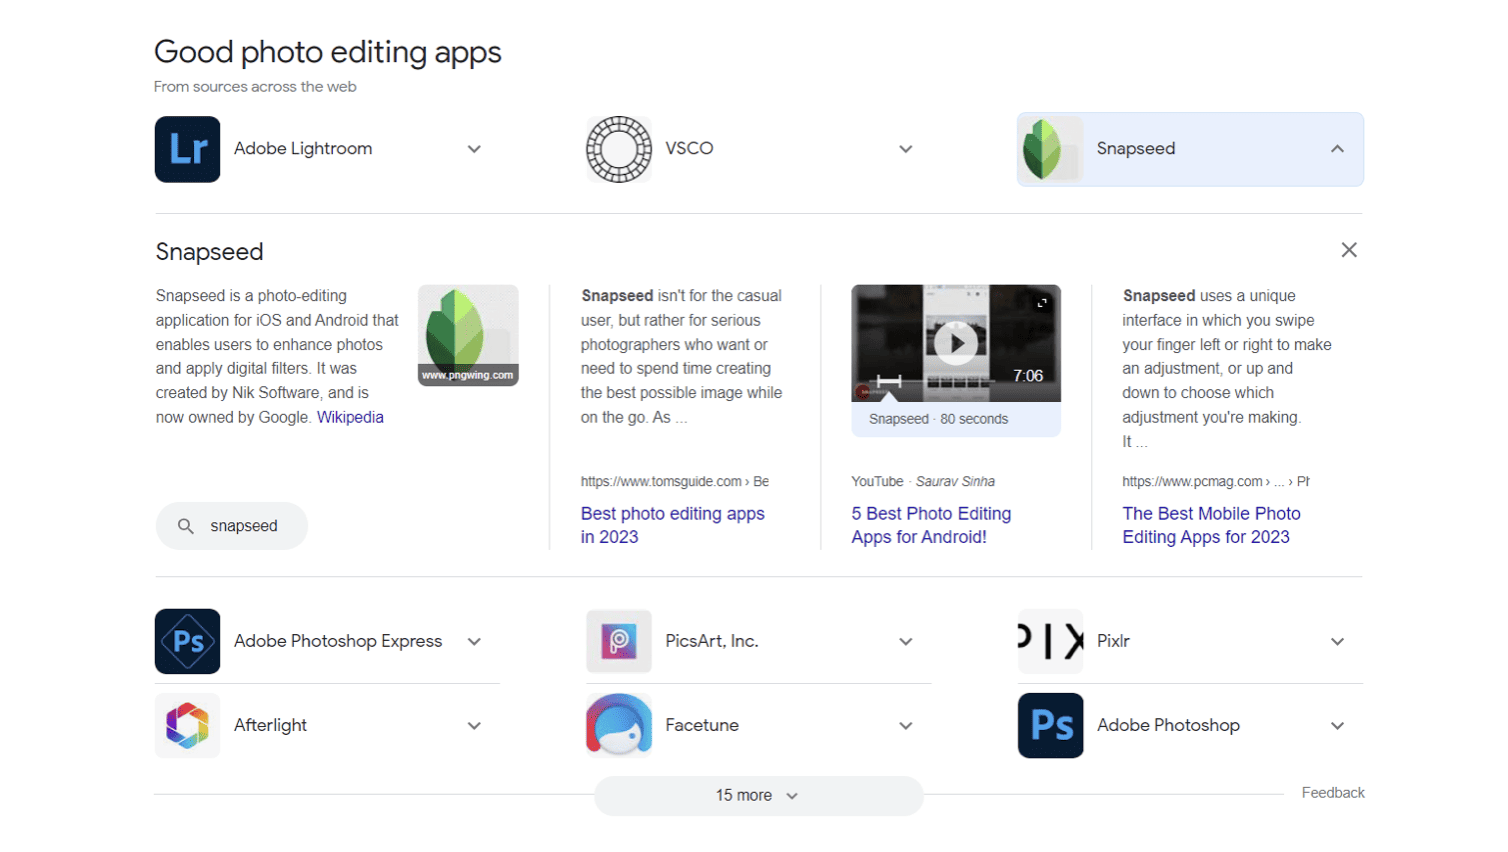Image resolution: width=1508 pixels, height=852 pixels.
Task: Select the Adobe Photoshop Express label
Action: click(338, 641)
